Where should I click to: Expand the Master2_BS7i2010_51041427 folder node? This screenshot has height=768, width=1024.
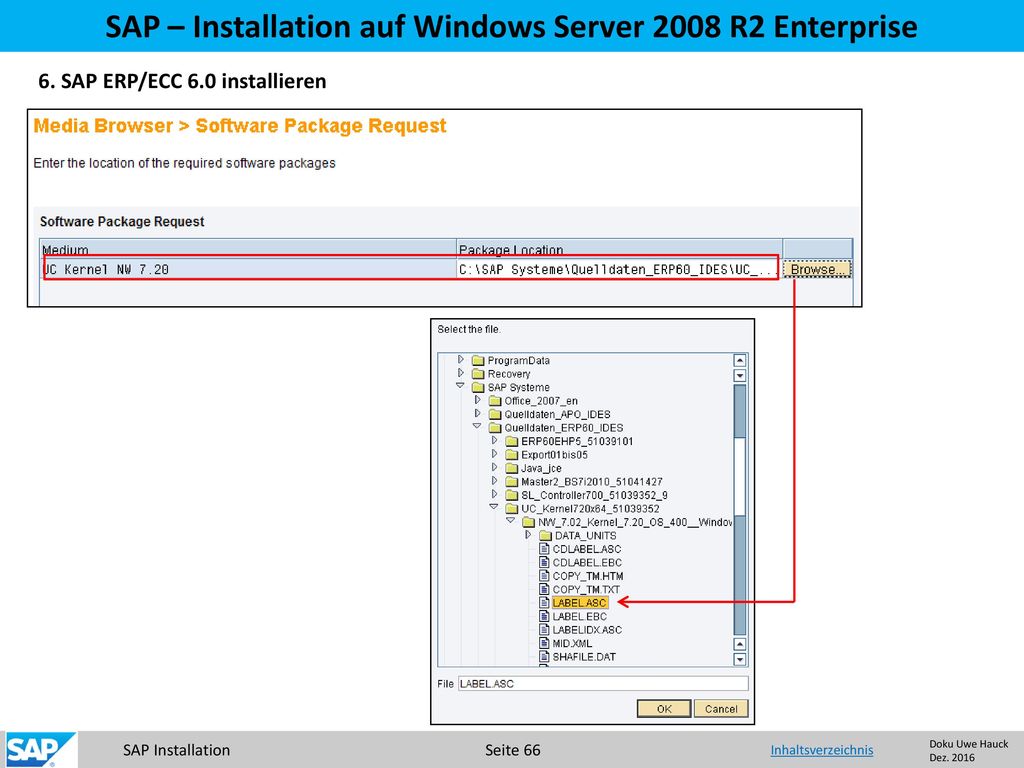click(x=494, y=481)
